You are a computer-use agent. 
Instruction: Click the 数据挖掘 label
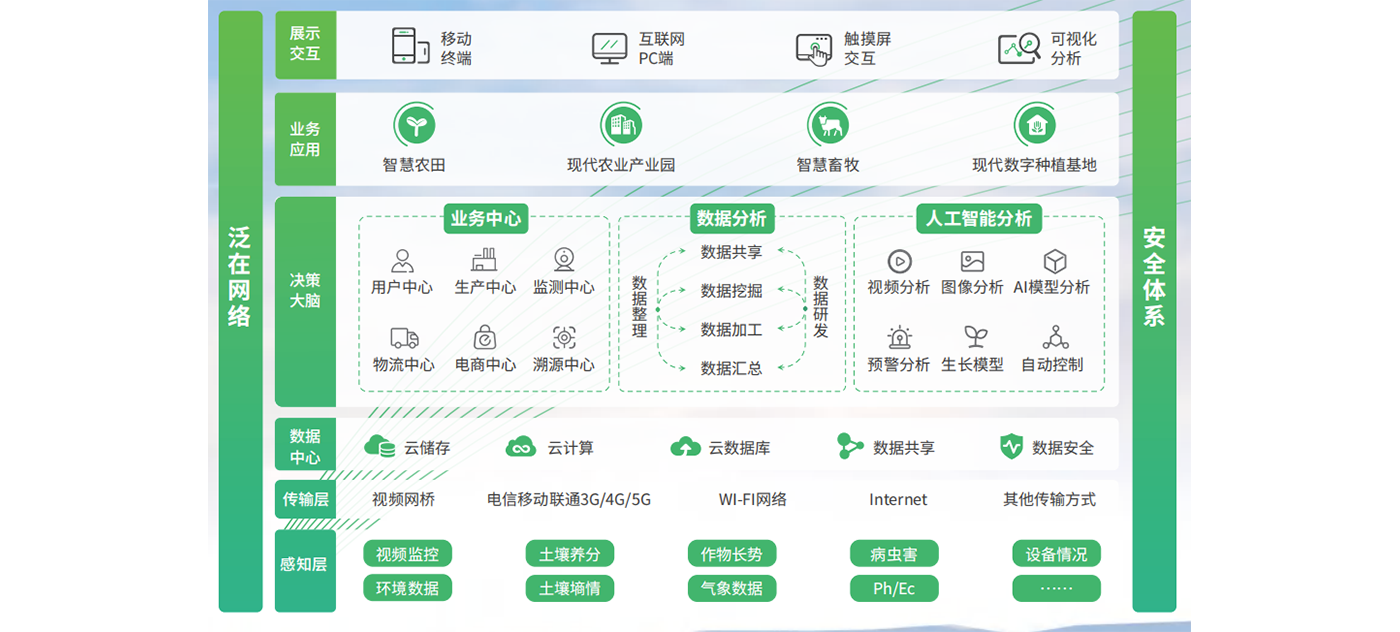pos(731,291)
